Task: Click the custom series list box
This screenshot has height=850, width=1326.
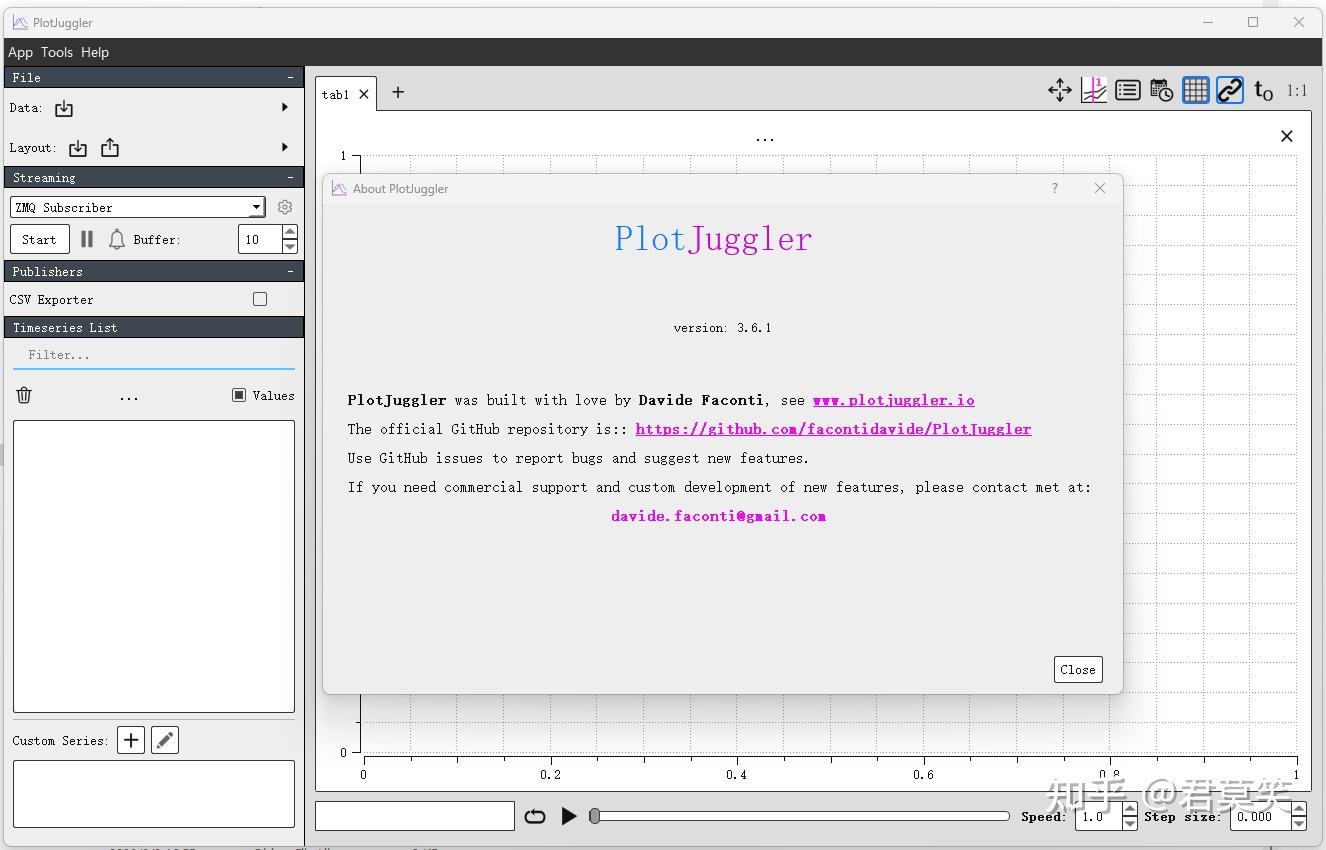Action: tap(154, 794)
